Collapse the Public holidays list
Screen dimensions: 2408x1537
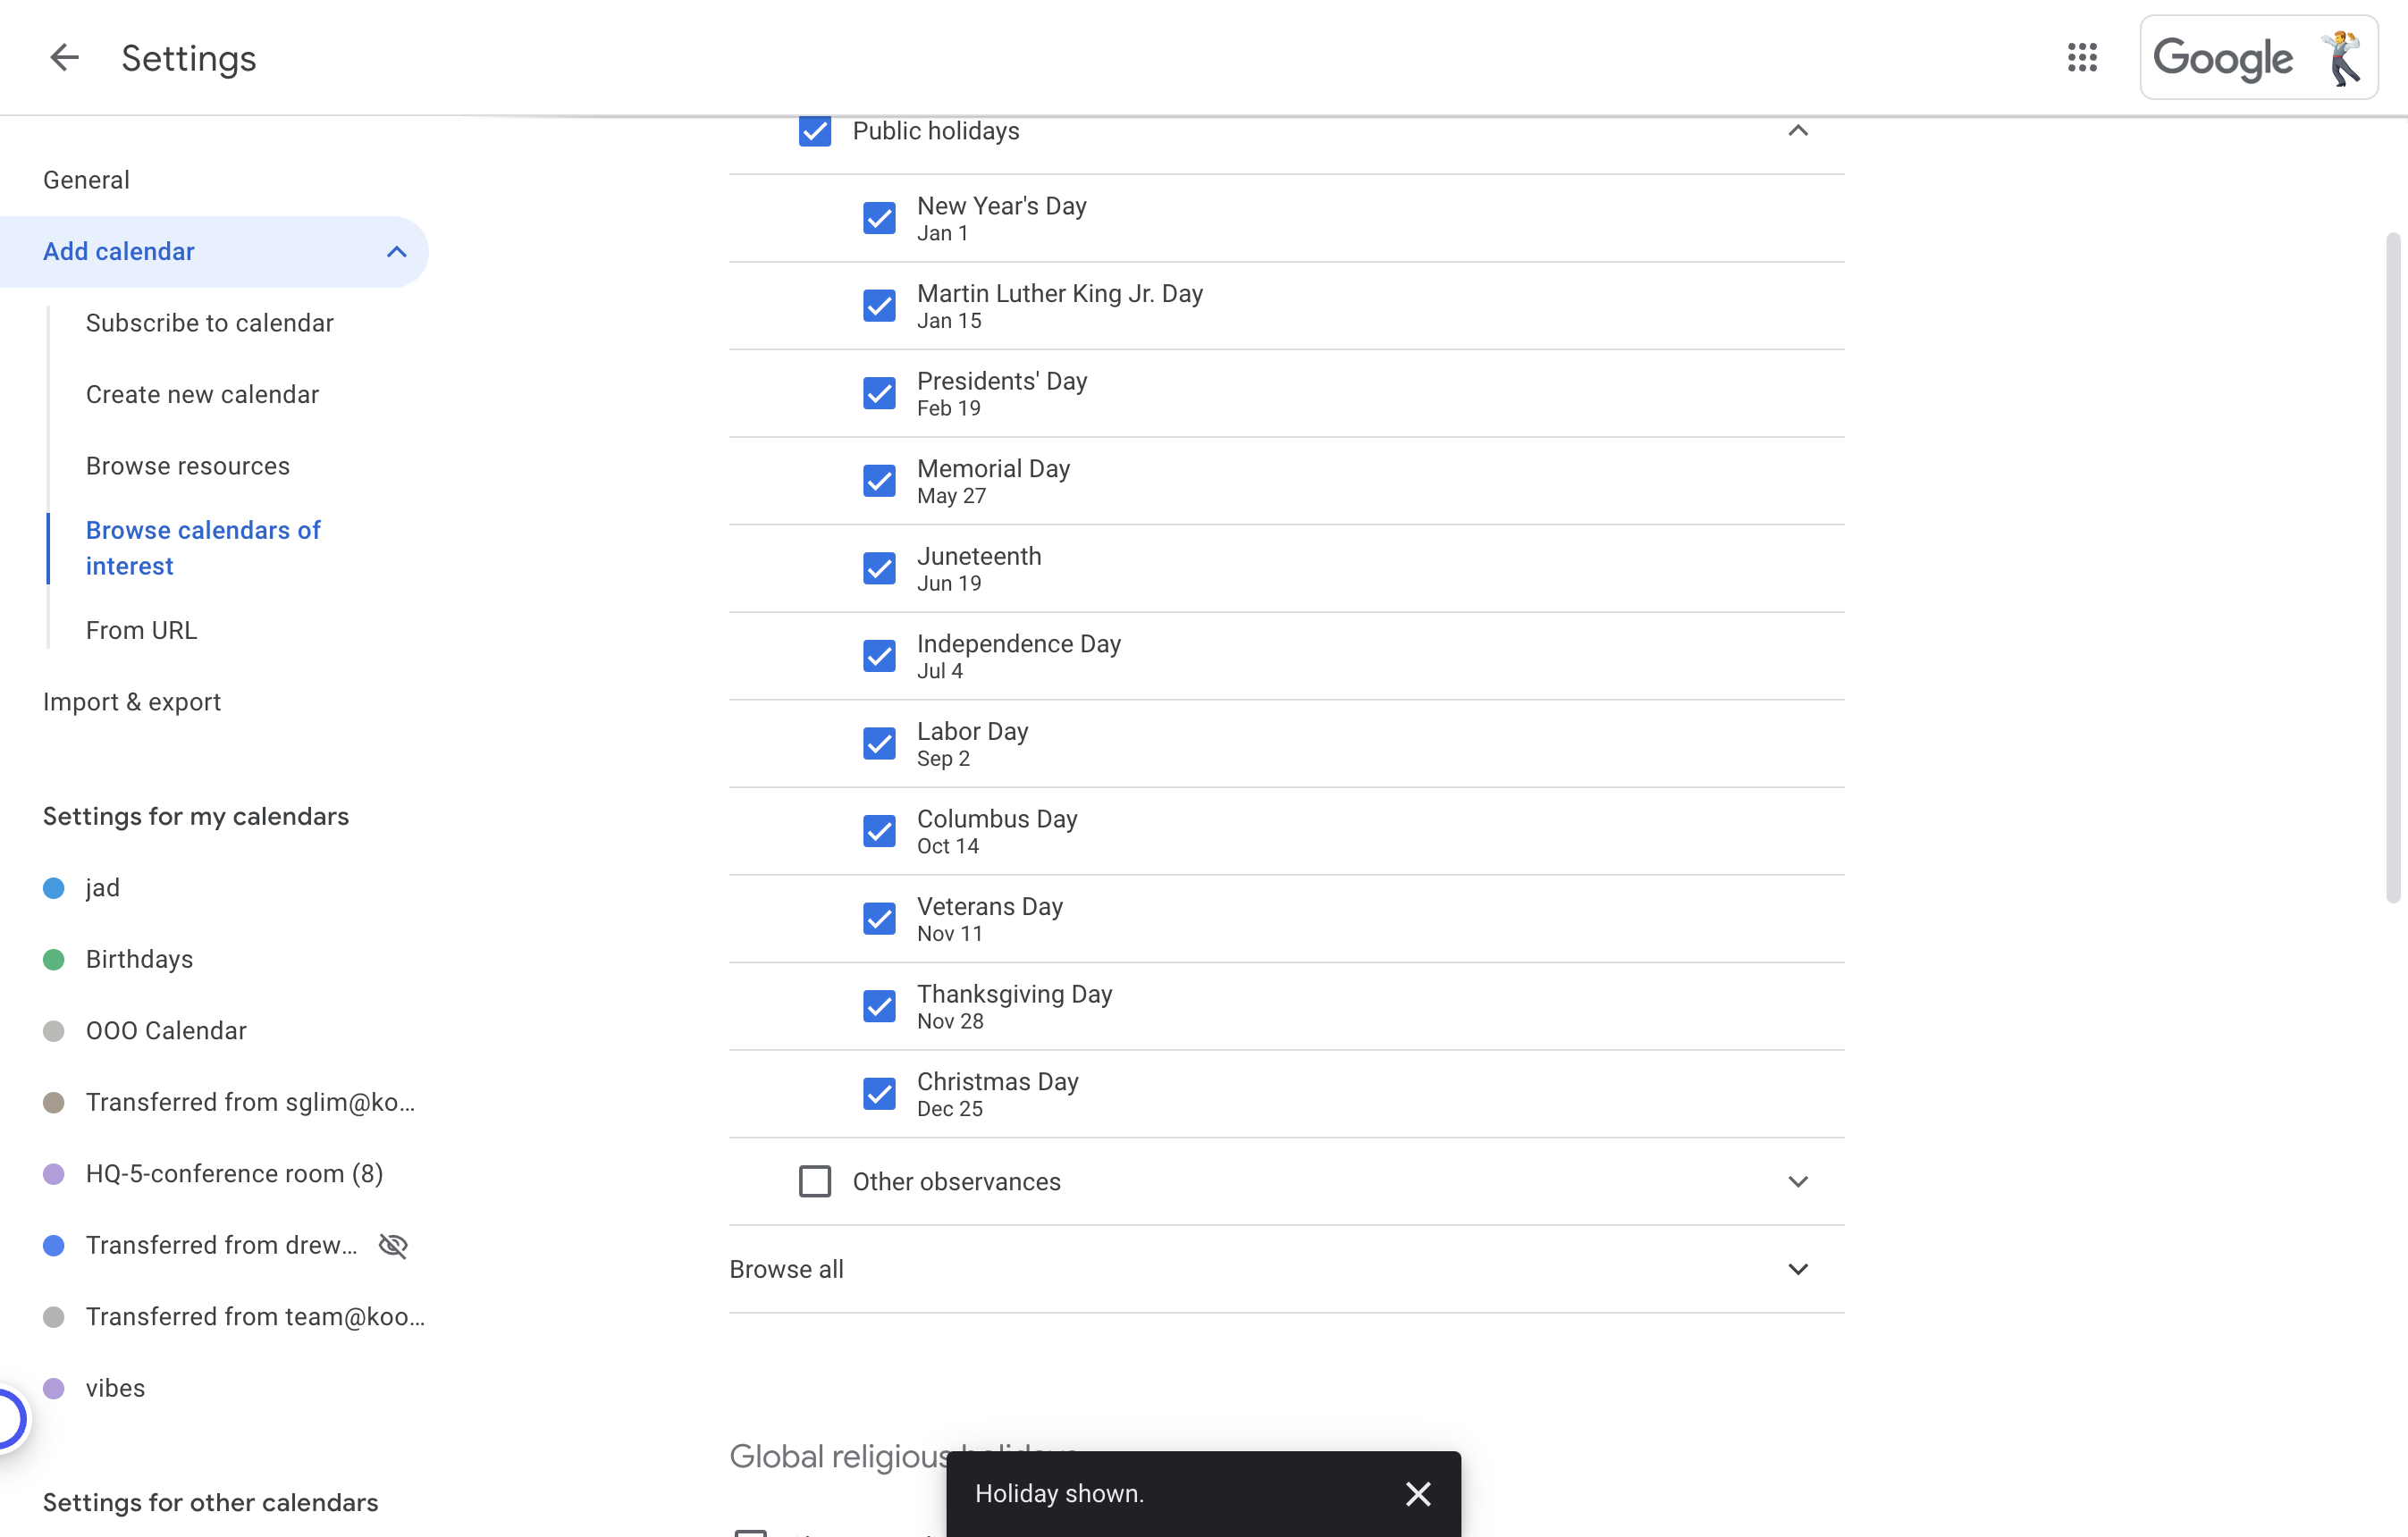(x=1798, y=131)
